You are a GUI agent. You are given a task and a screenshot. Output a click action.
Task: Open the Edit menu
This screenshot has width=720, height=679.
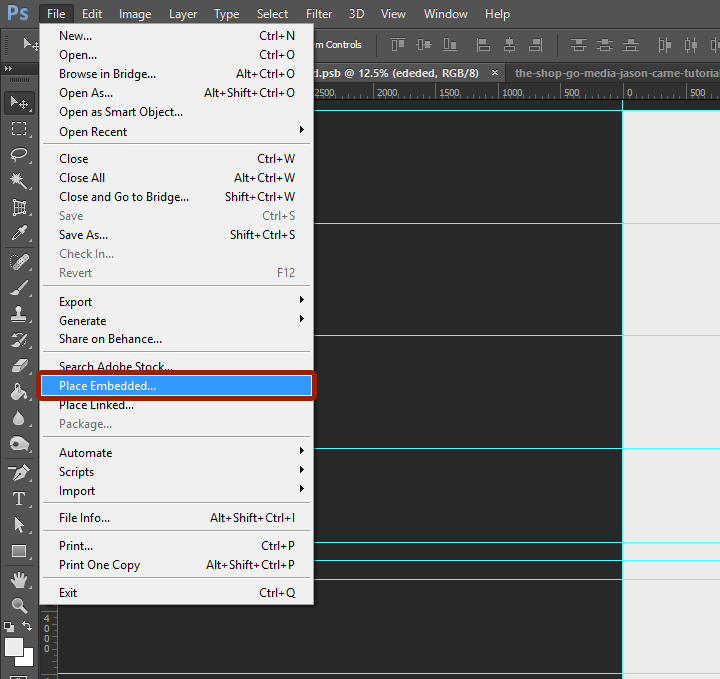pyautogui.click(x=92, y=14)
